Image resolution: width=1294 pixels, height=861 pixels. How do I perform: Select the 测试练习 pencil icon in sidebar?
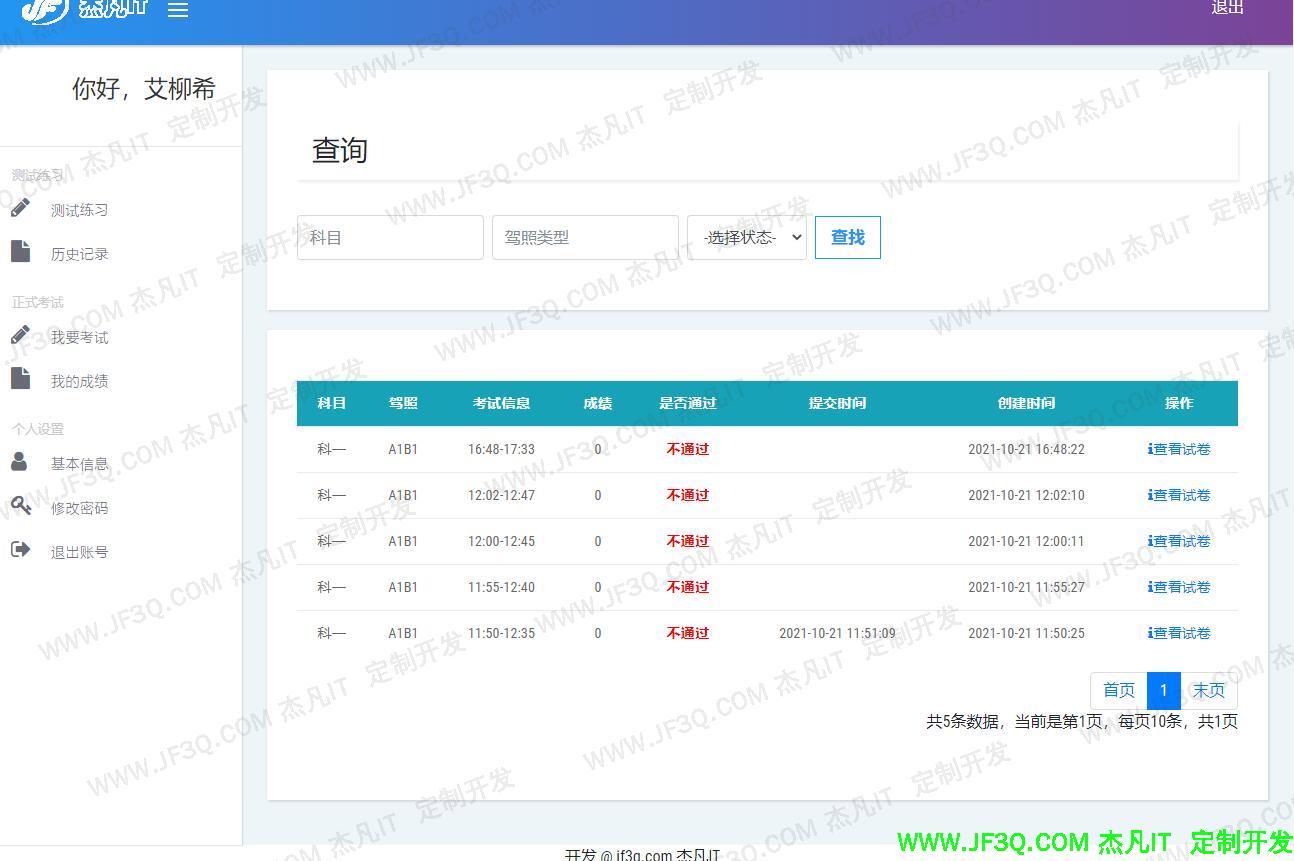point(22,208)
